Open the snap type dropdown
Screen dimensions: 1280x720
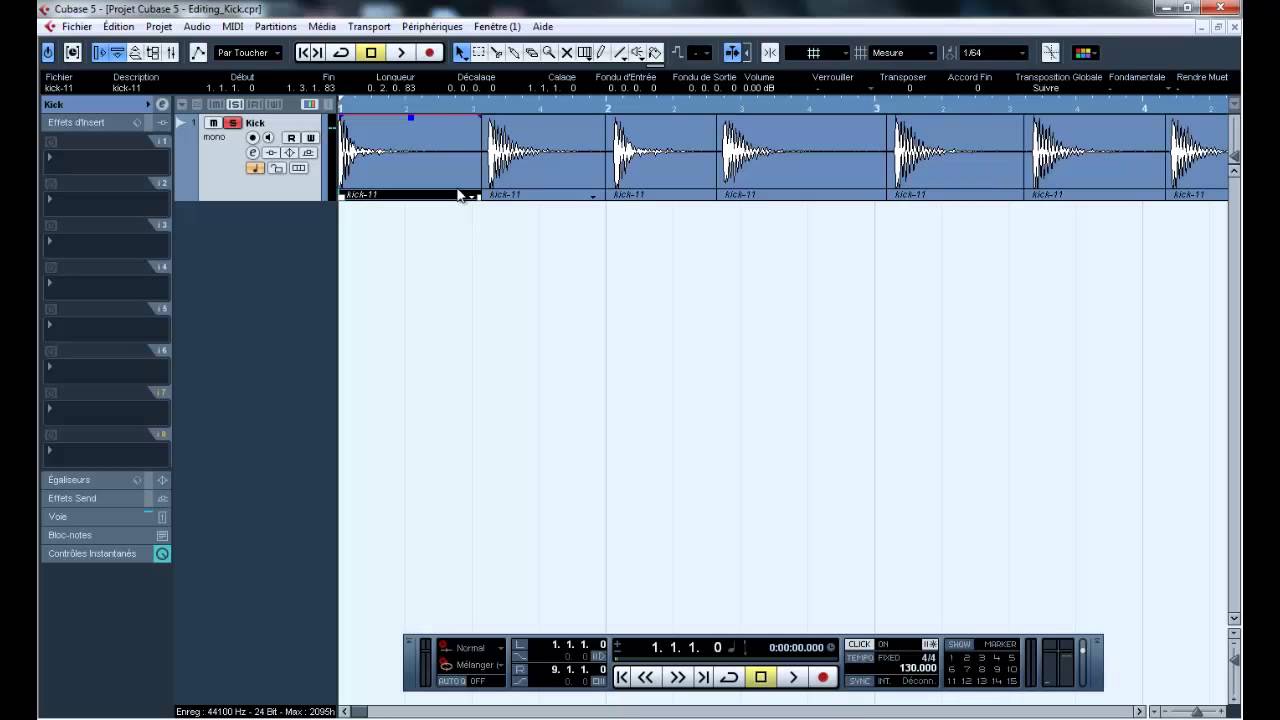(x=816, y=53)
